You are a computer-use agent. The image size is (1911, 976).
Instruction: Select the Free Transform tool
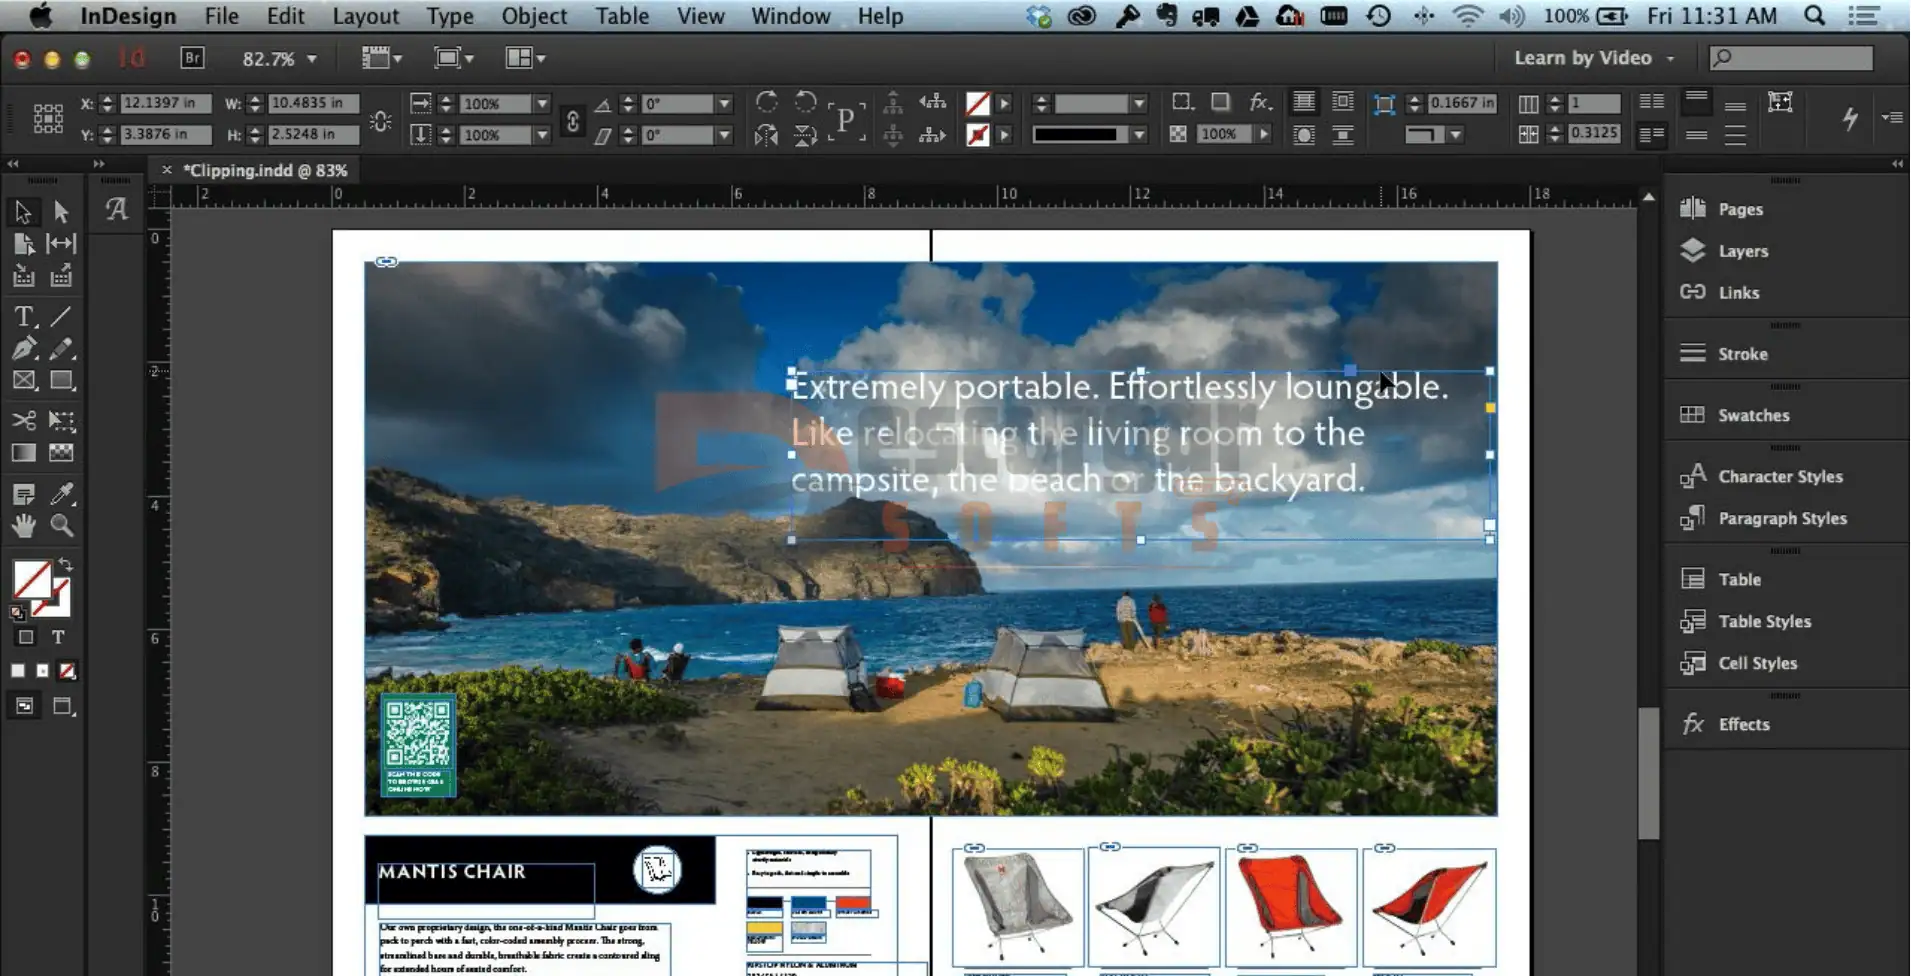pos(61,420)
